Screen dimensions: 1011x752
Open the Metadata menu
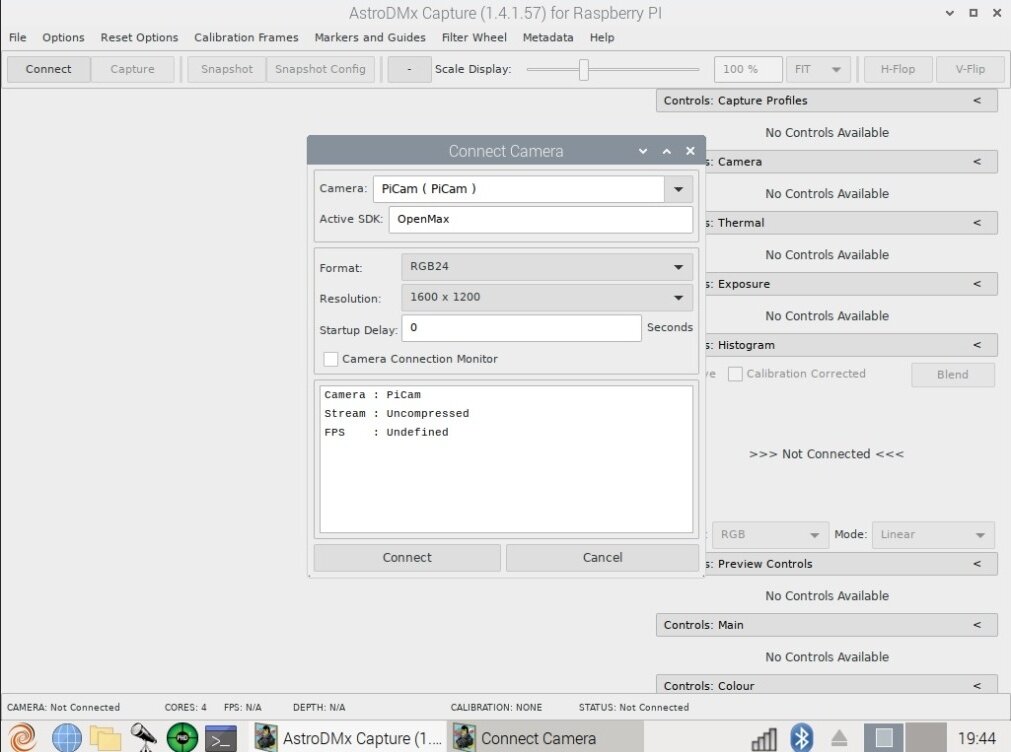coord(548,37)
